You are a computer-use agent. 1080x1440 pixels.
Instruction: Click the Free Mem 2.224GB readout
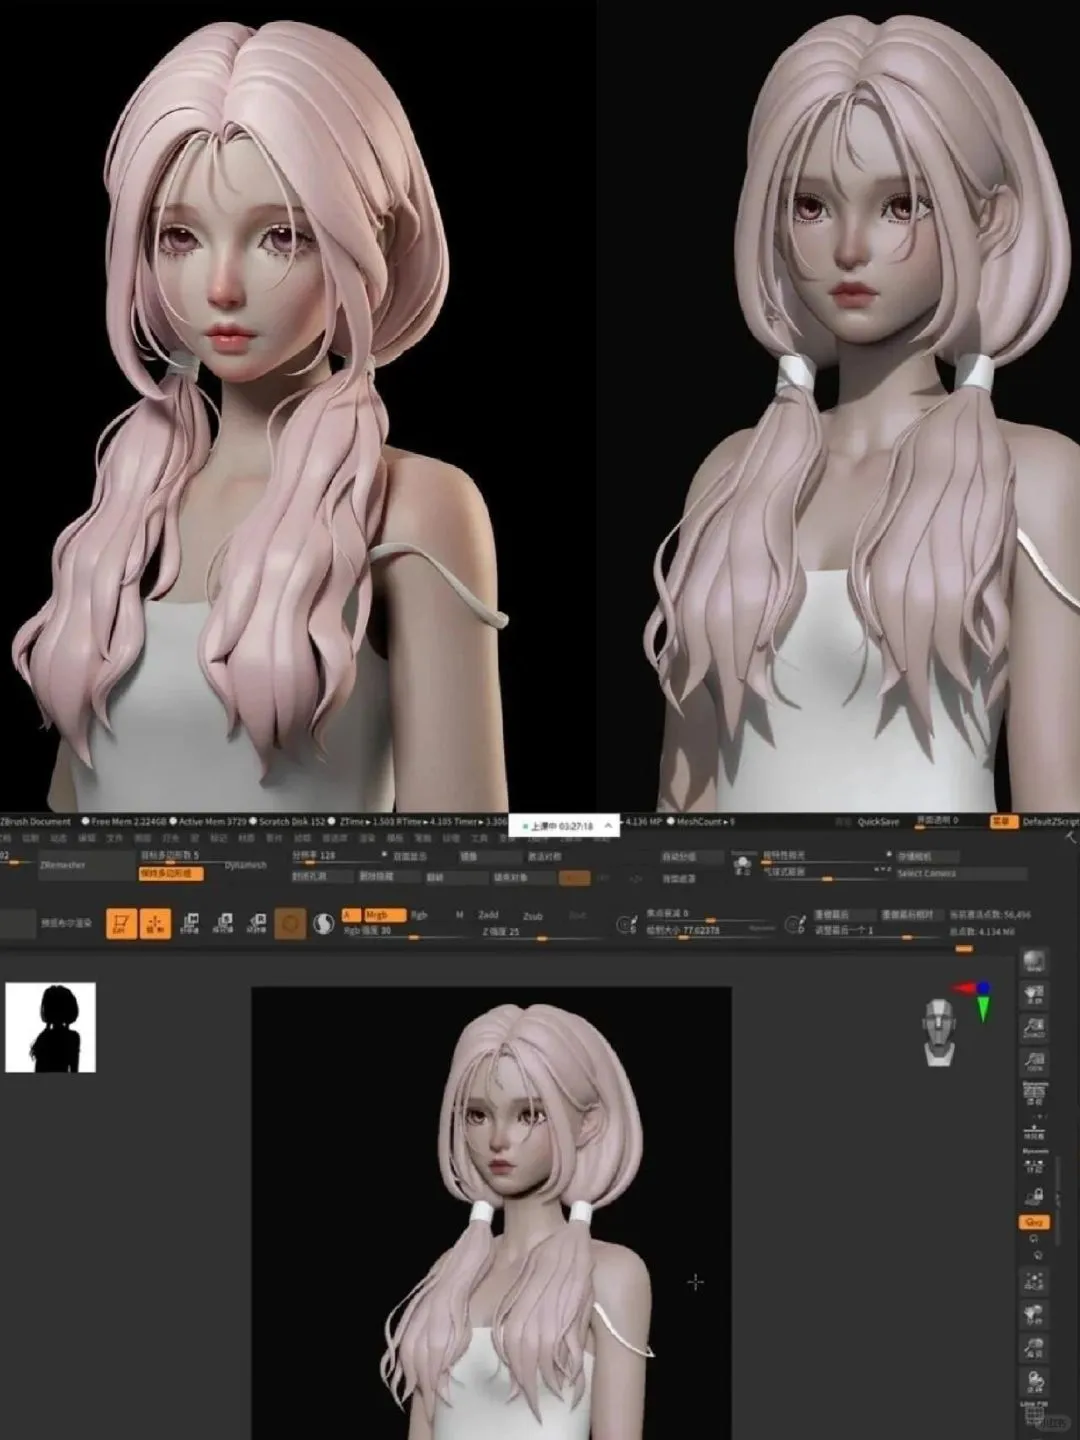coord(127,821)
